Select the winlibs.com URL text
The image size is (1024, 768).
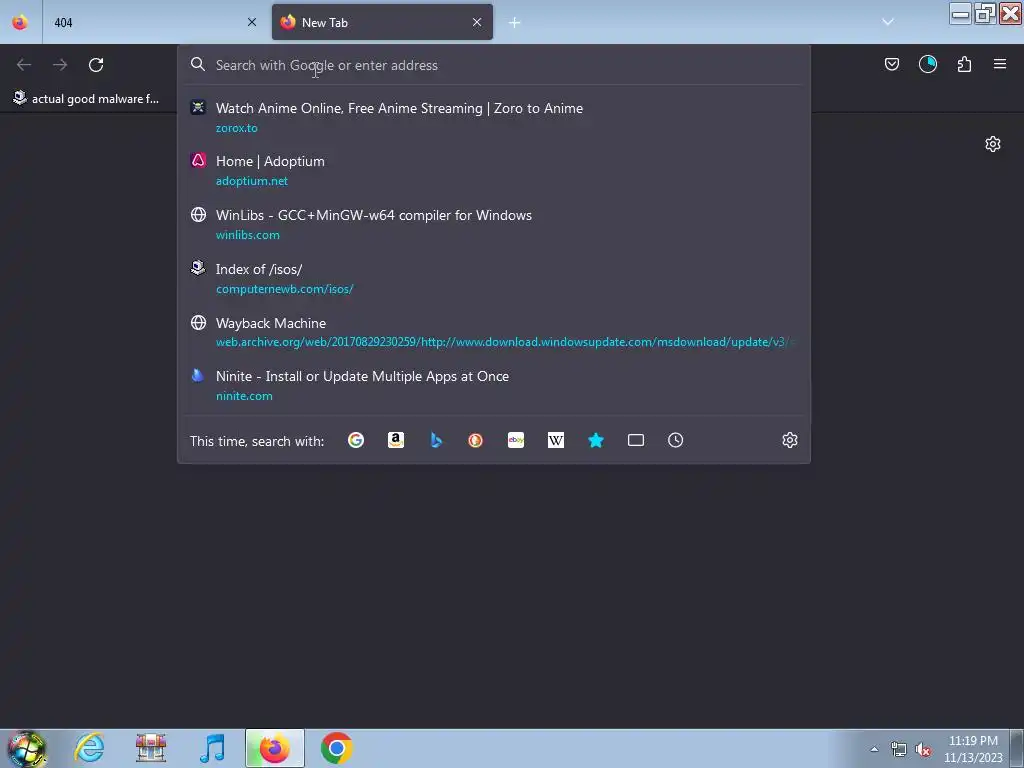(248, 235)
